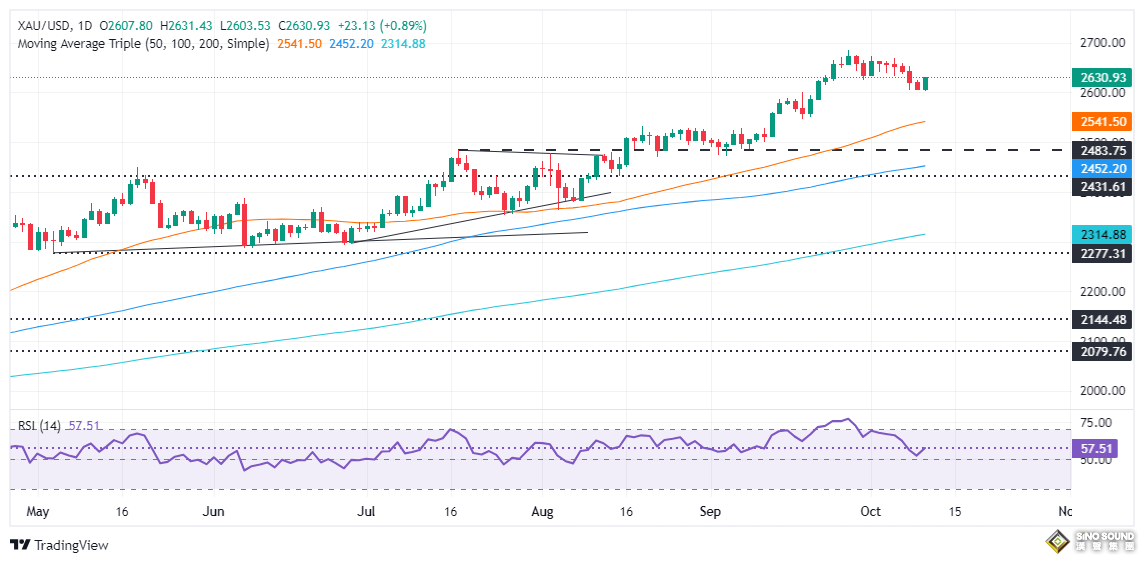Click the teal 2314.88 axis price tag

(x=1101, y=234)
